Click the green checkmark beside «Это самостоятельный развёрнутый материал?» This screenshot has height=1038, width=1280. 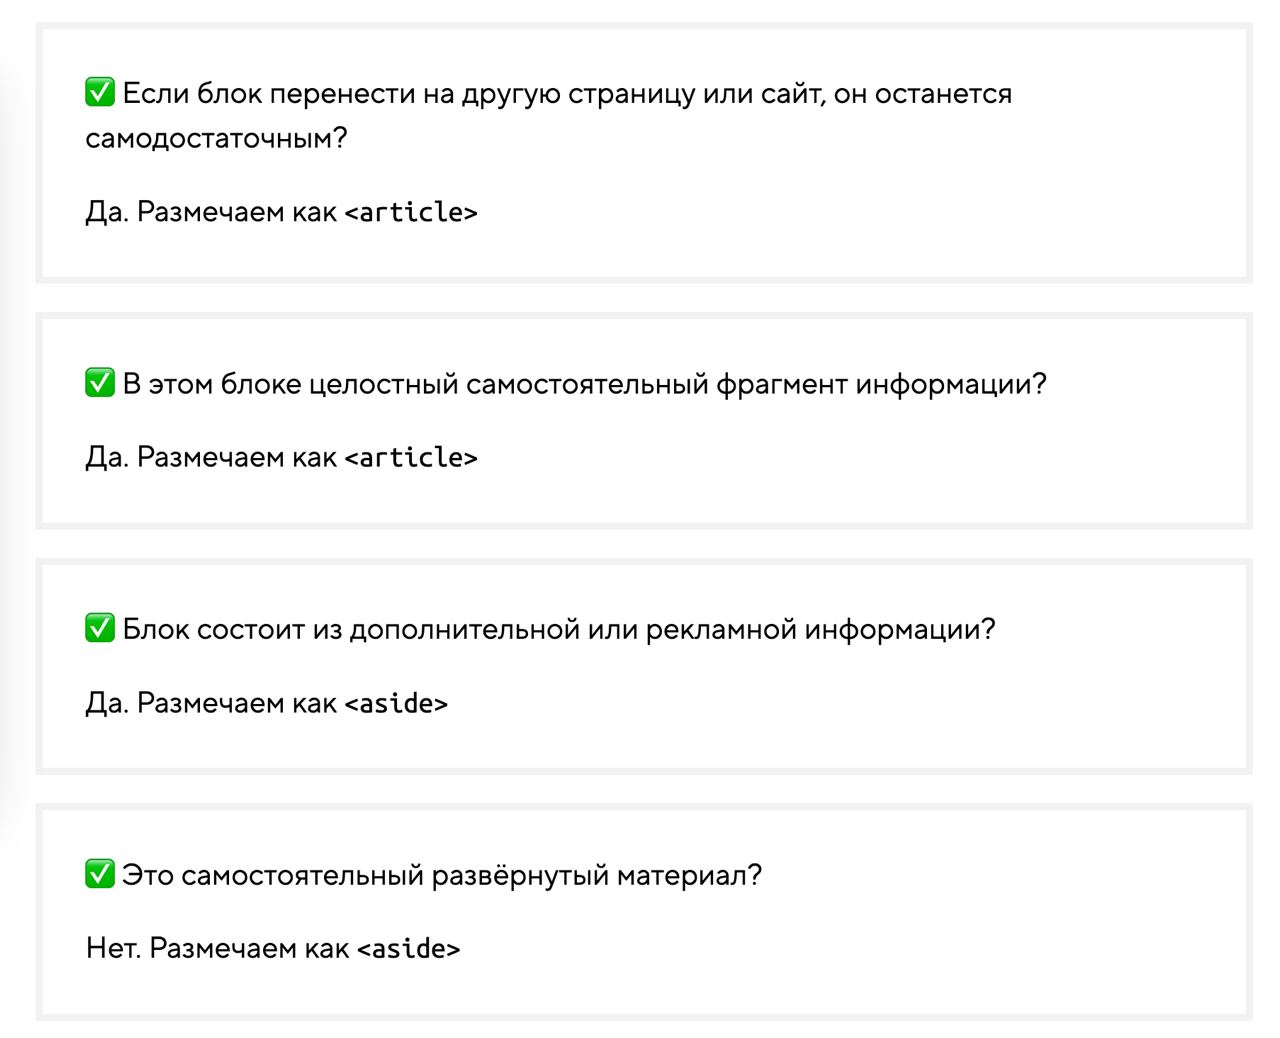(100, 874)
